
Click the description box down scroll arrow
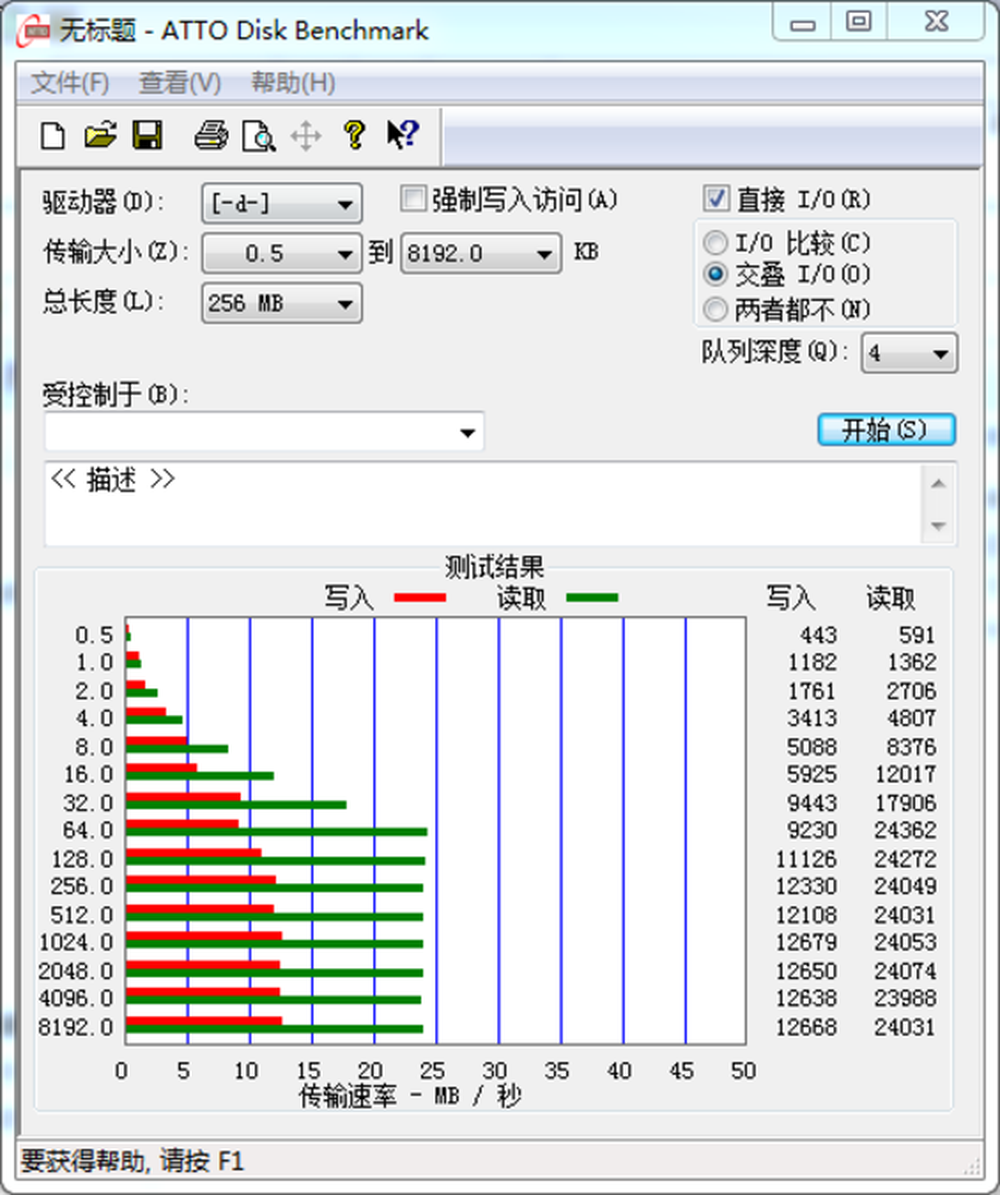[x=938, y=526]
